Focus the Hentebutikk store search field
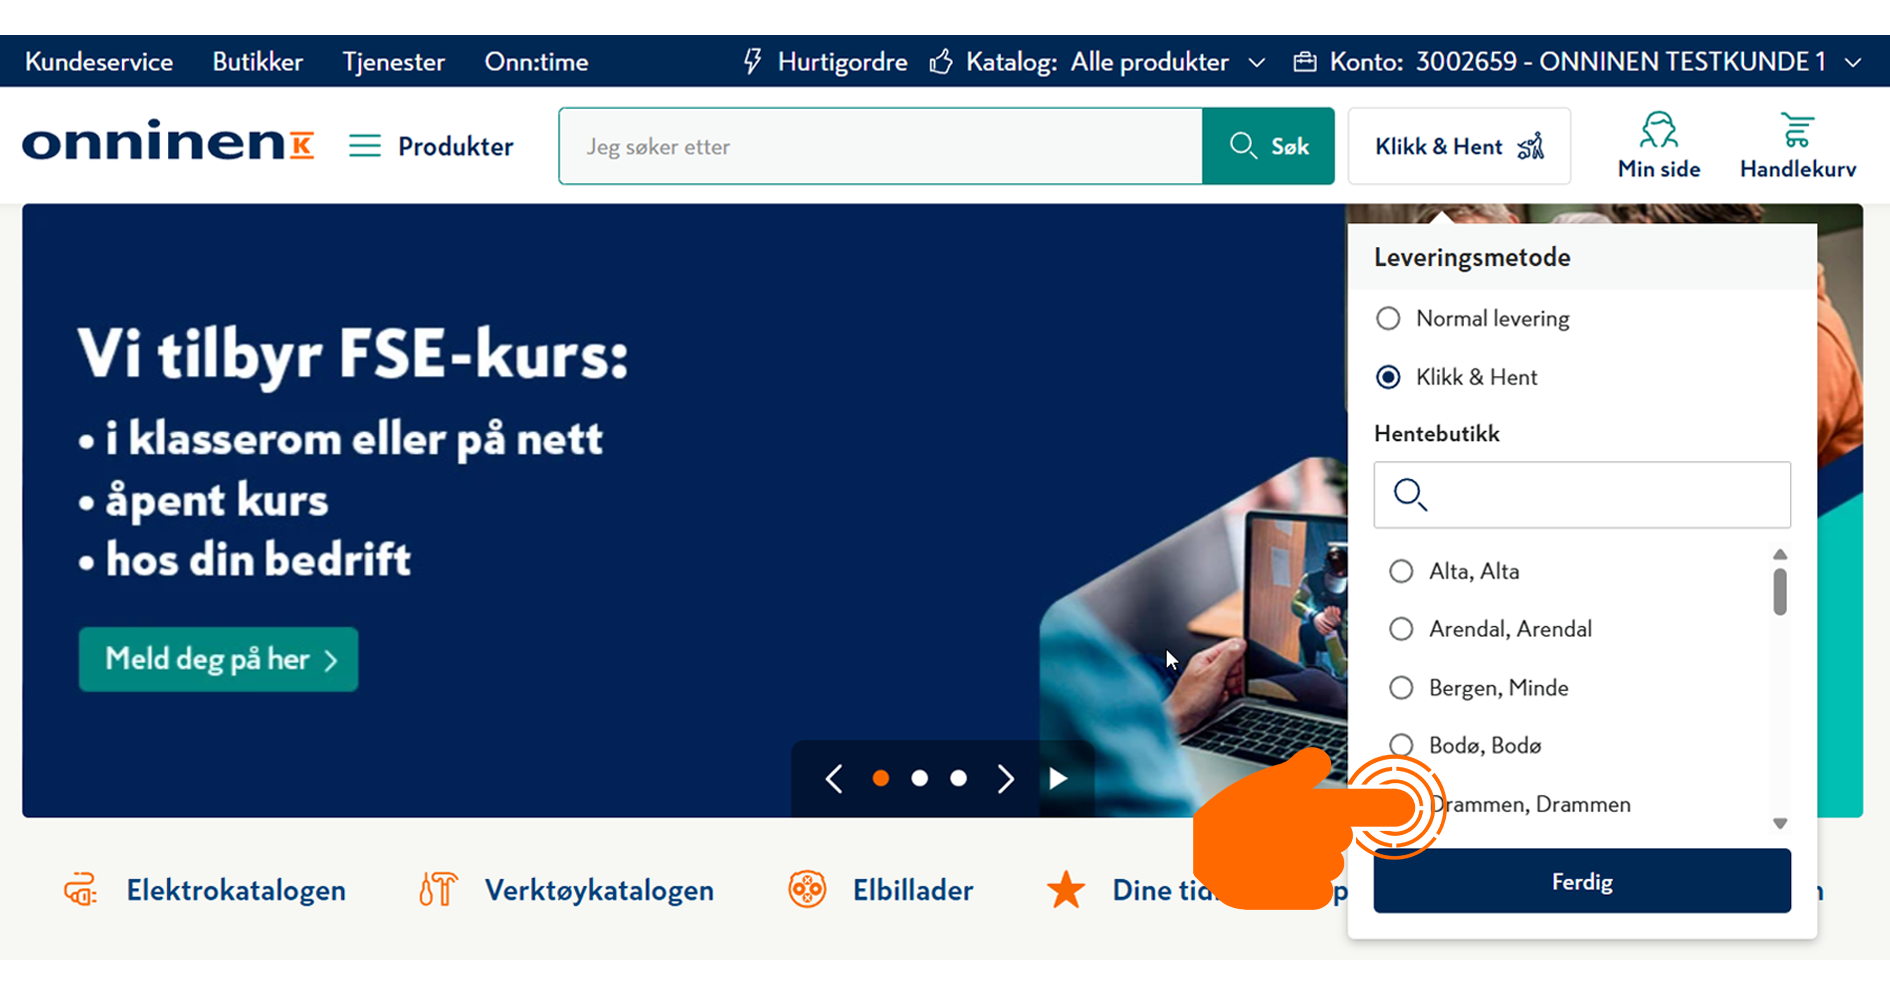The width and height of the screenshot is (1890, 1000). point(1582,494)
